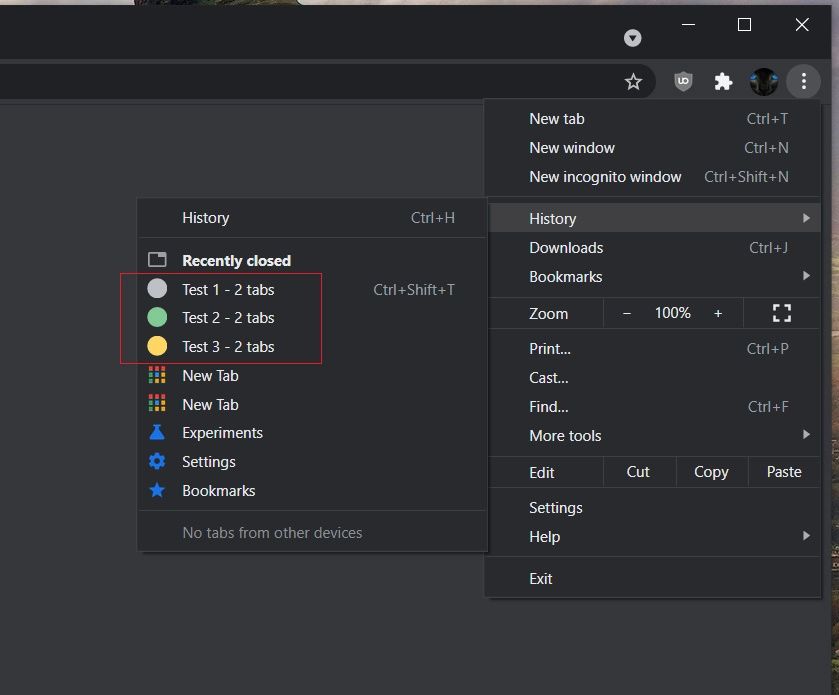The width and height of the screenshot is (839, 695).
Task: Open Downloads from the menu
Action: (x=566, y=248)
